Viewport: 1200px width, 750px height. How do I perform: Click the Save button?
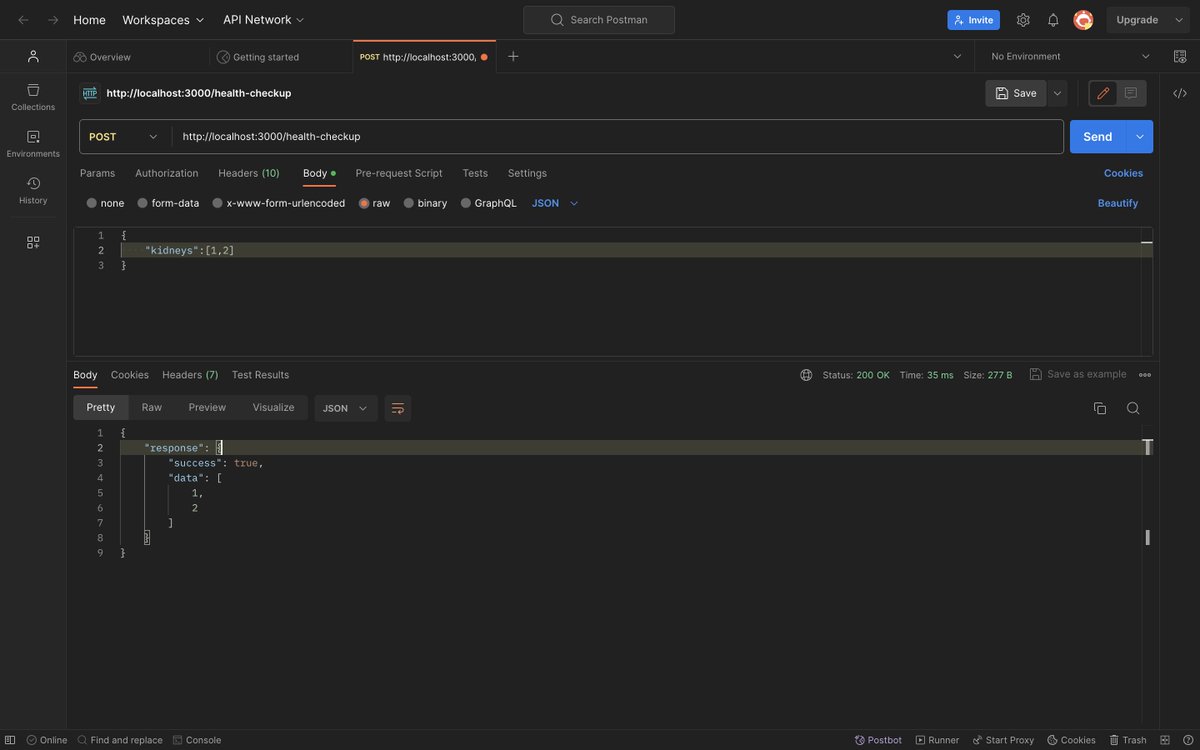point(1016,93)
